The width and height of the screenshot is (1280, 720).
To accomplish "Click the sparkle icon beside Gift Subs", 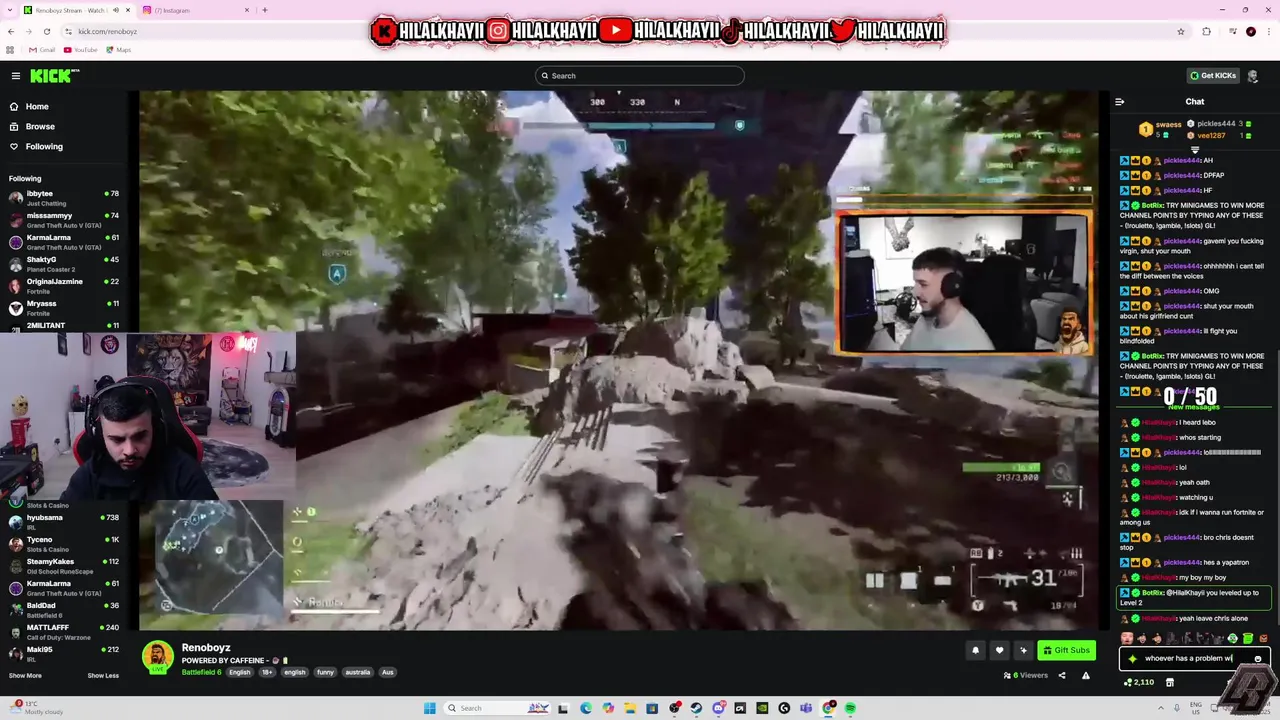I will point(1023,650).
